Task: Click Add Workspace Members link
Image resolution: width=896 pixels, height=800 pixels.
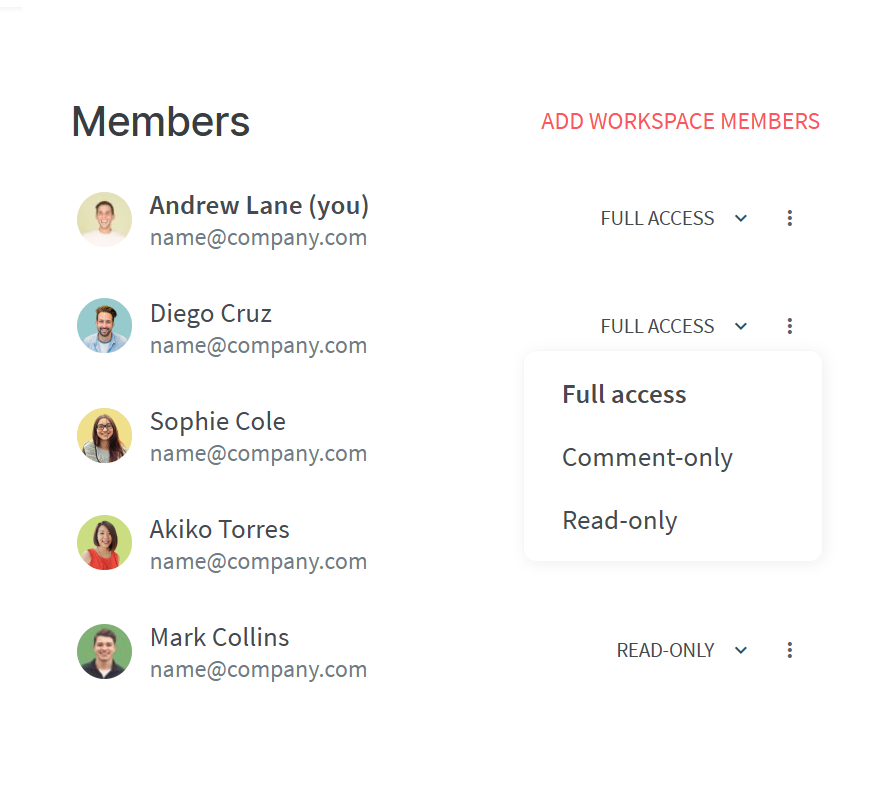Action: 680,121
